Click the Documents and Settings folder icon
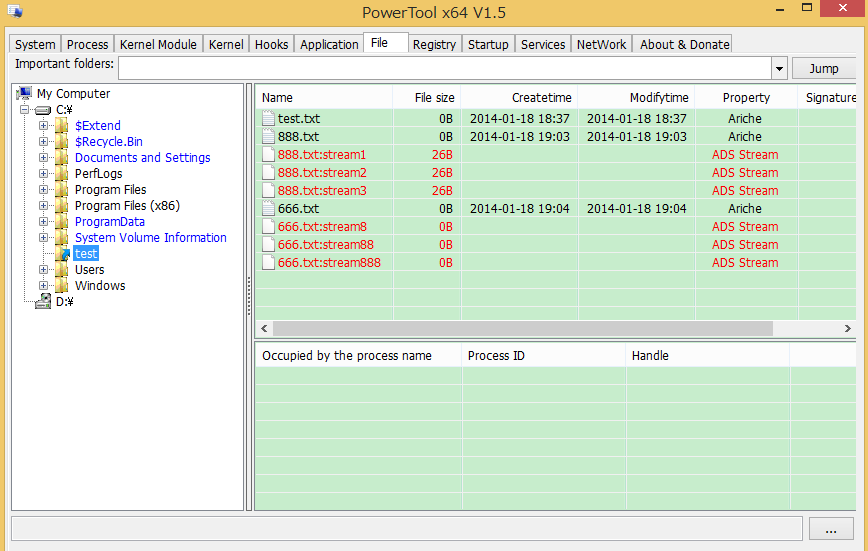This screenshot has width=868, height=551. (61, 158)
